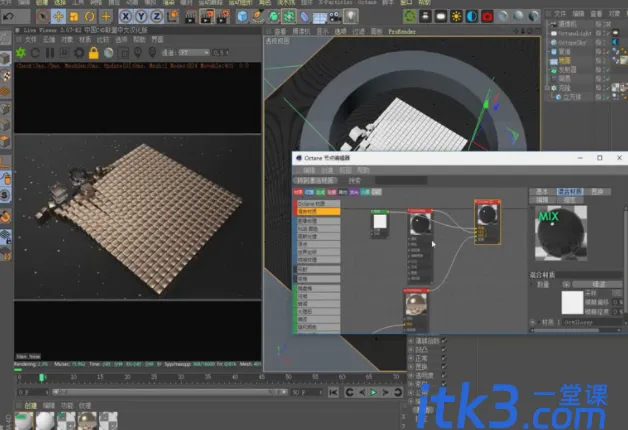Add a cube primitive object
This screenshot has height=430, width=628.
pyautogui.click(x=242, y=16)
